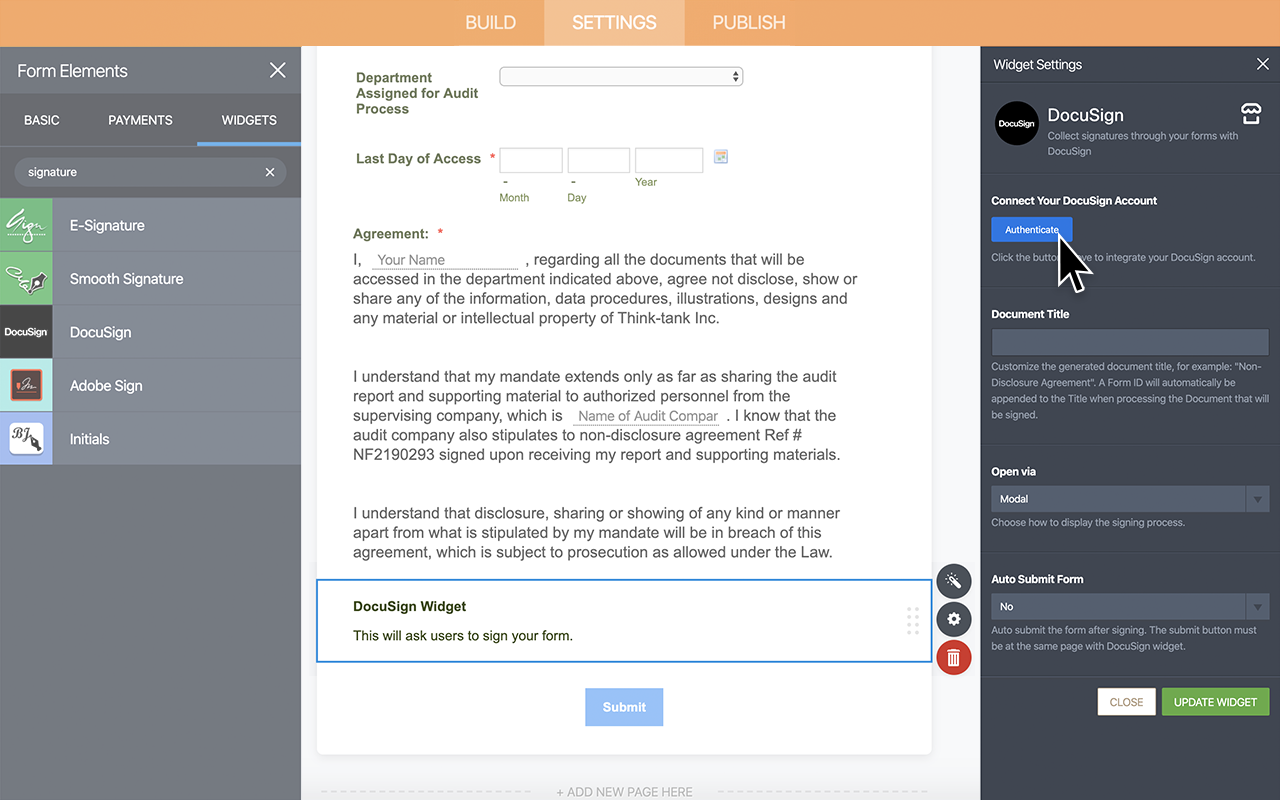This screenshot has width=1280, height=800.
Task: Close the Widget Settings panel
Action: click(1262, 63)
